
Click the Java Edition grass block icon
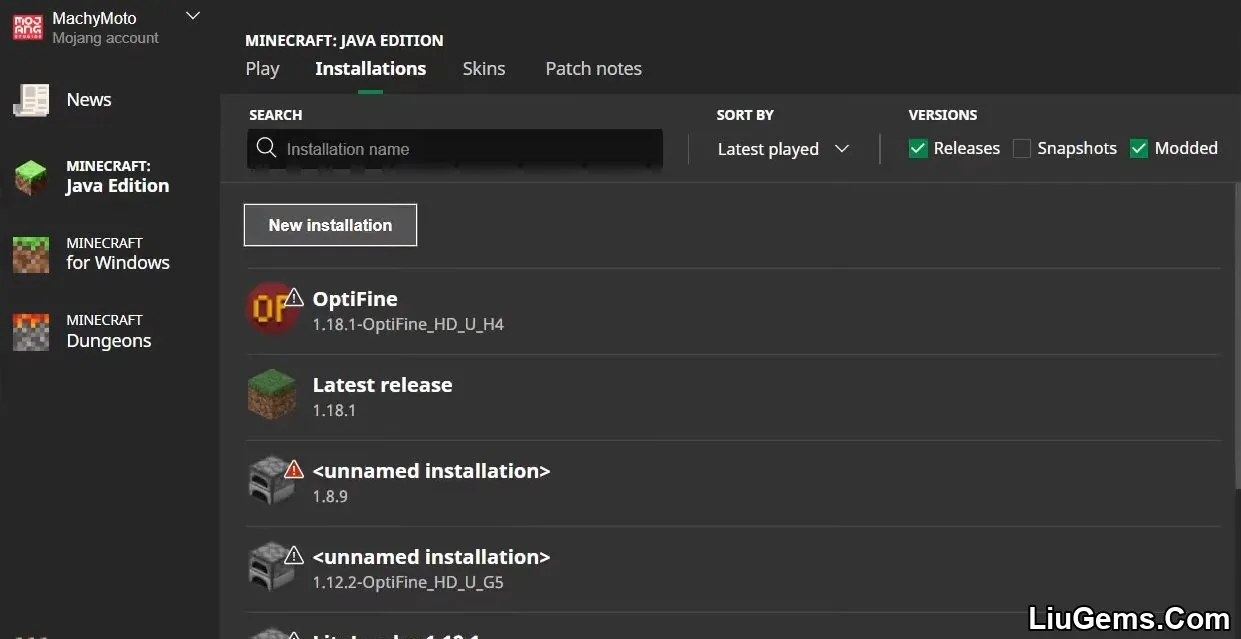coord(31,177)
